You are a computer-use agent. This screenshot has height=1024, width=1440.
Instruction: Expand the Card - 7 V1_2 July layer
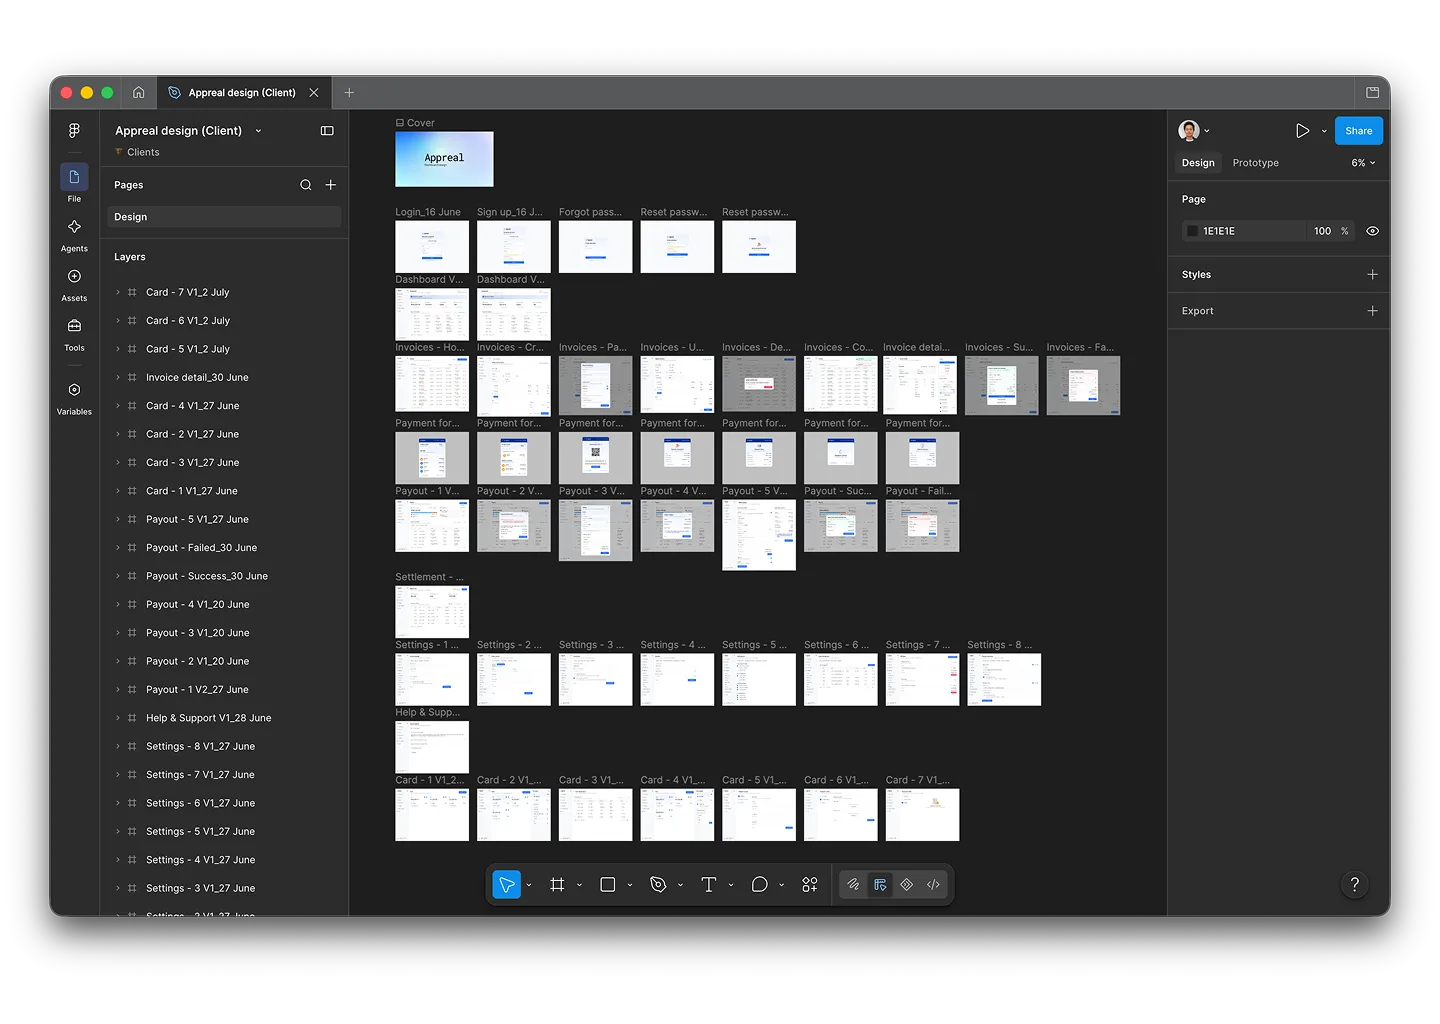[x=118, y=293]
